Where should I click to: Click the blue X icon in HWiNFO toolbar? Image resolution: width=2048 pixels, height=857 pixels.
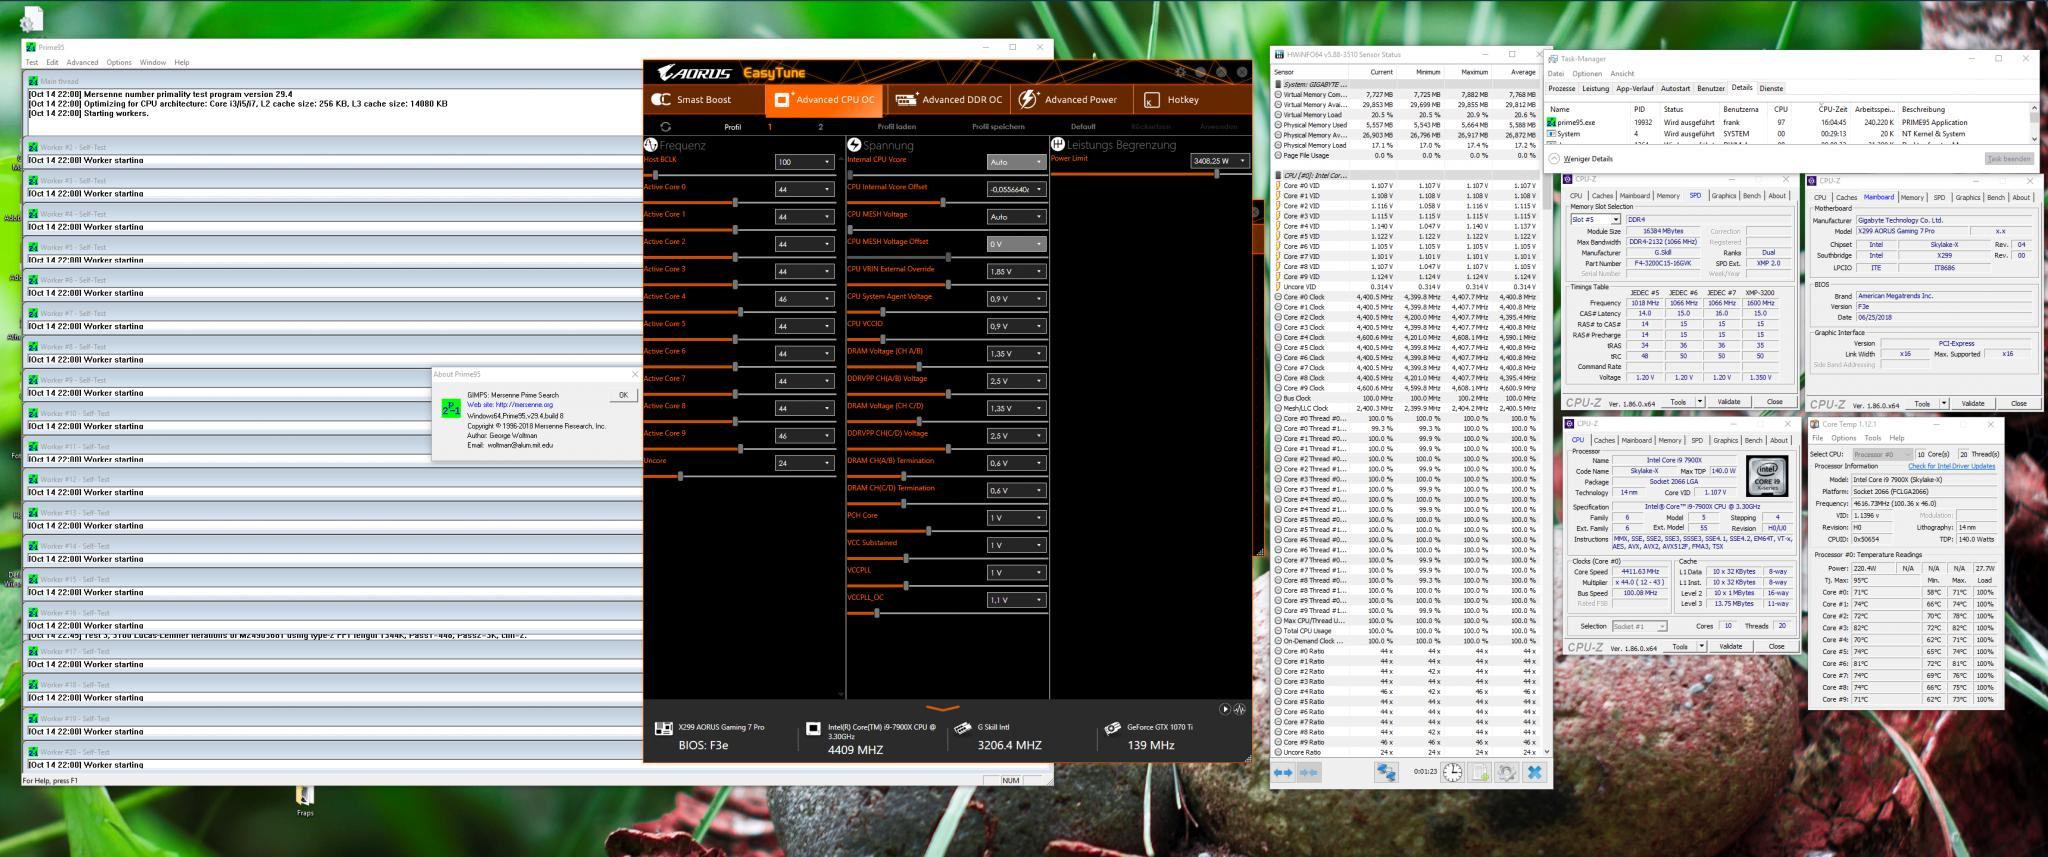(x=1535, y=772)
